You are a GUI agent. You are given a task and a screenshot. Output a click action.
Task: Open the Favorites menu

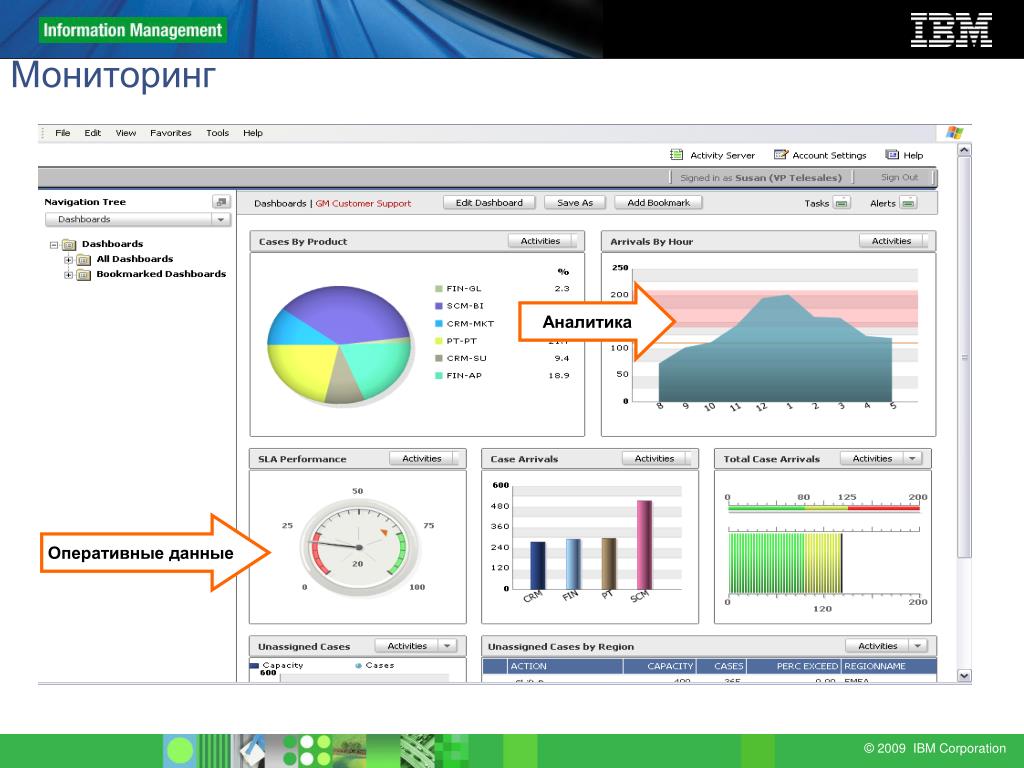[x=170, y=133]
